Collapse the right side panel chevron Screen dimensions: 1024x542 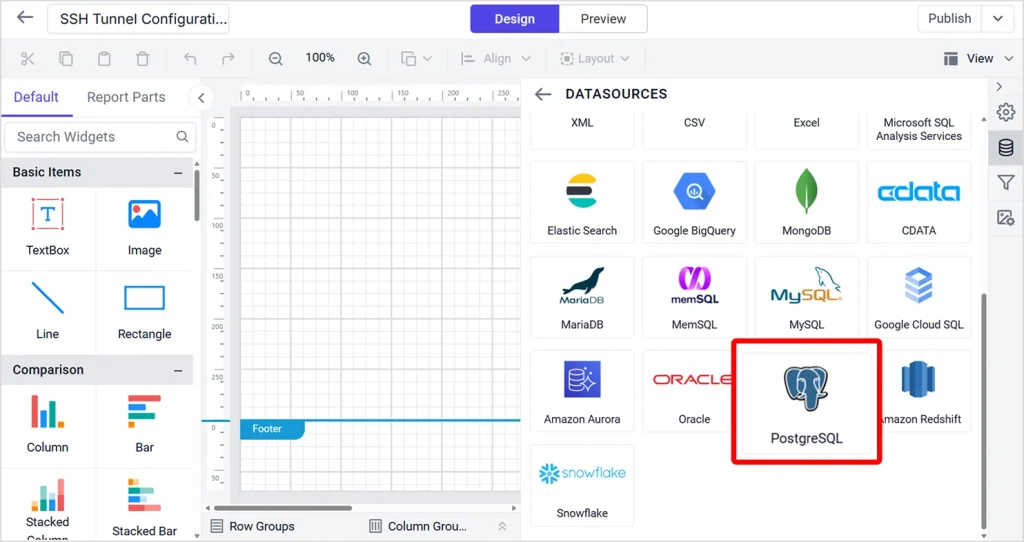[999, 87]
